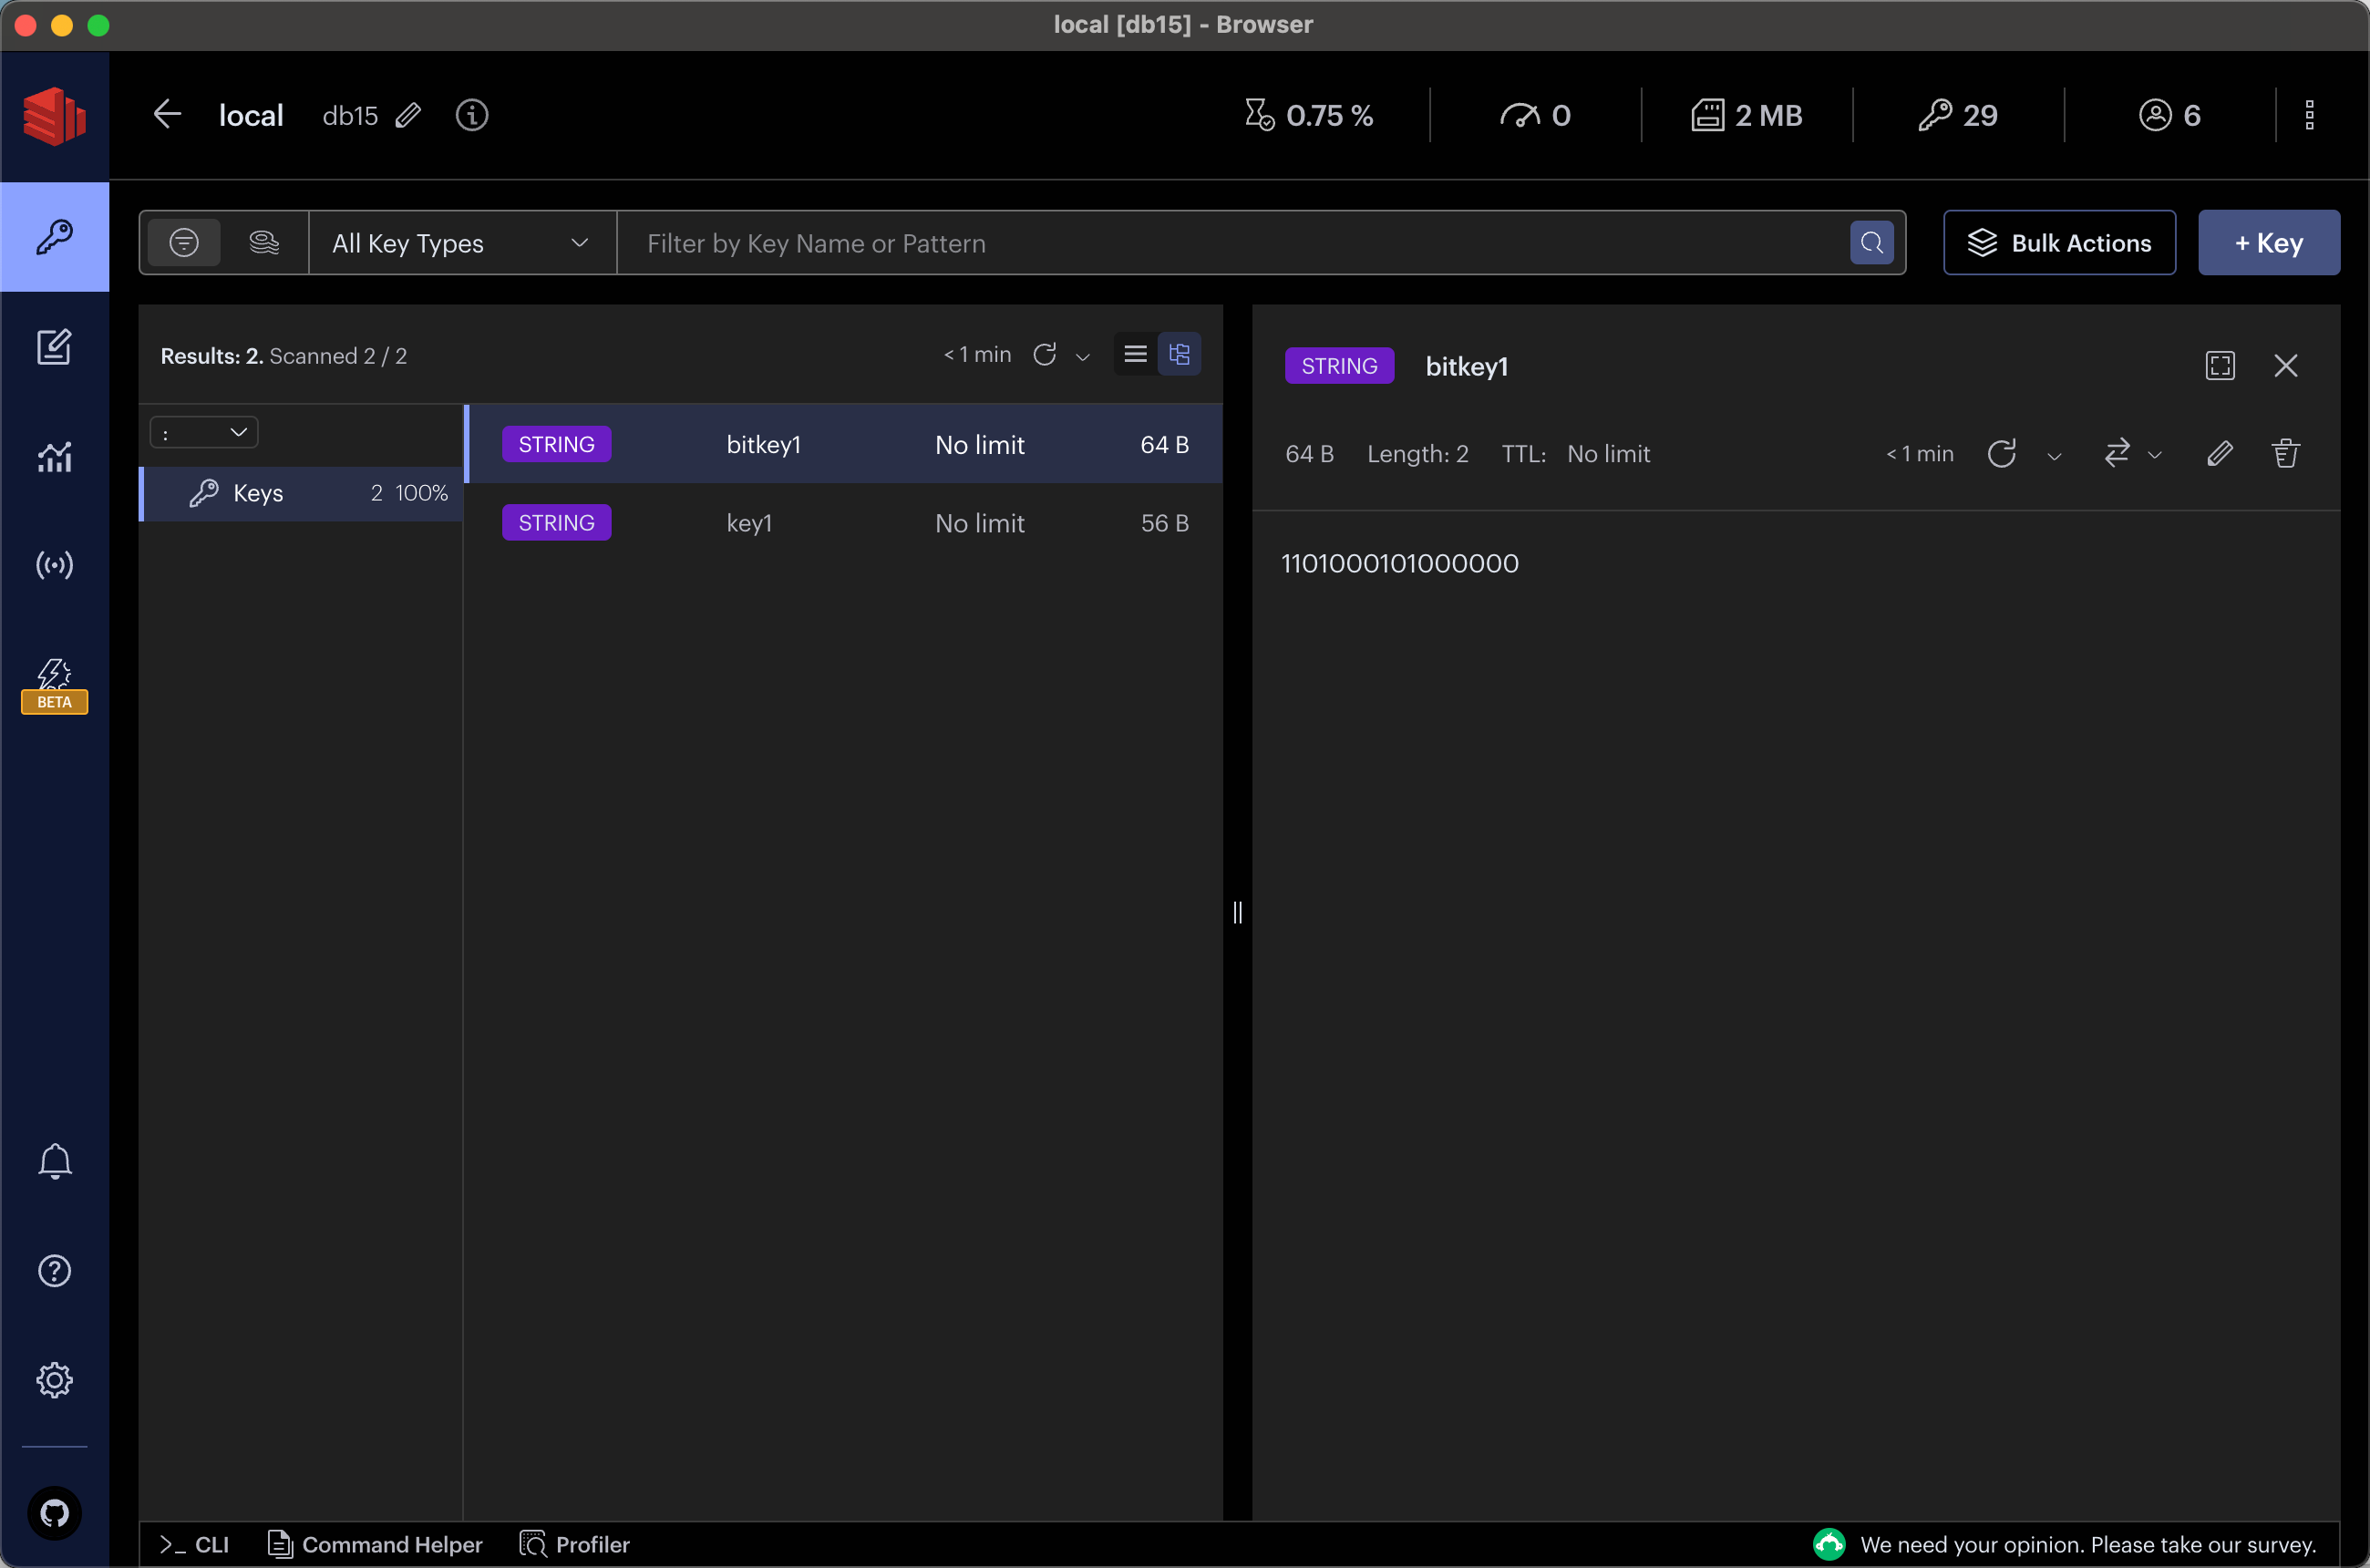
Task: Delete bitkey1 with trash icon
Action: (x=2286, y=454)
